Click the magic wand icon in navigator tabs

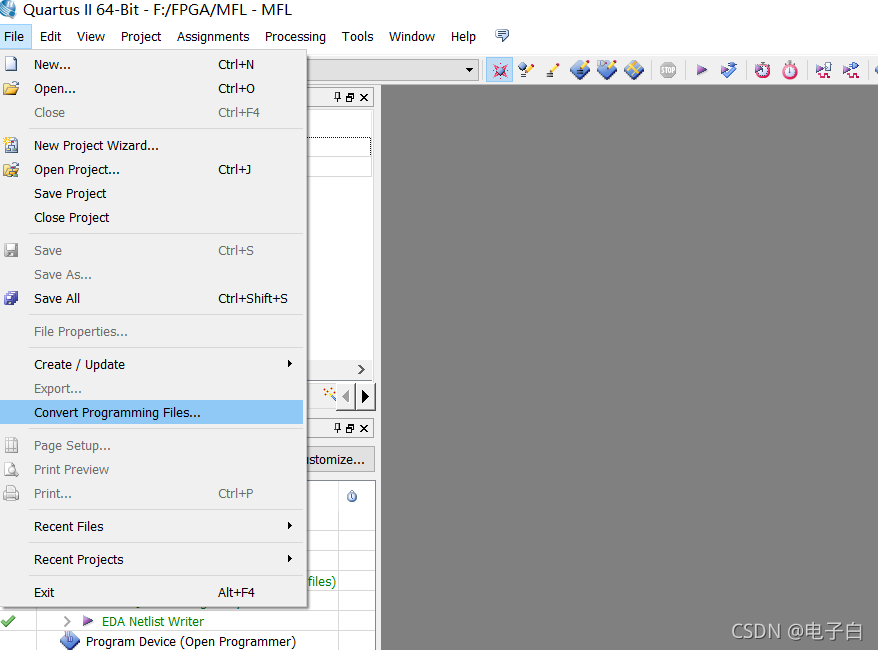tap(329, 394)
